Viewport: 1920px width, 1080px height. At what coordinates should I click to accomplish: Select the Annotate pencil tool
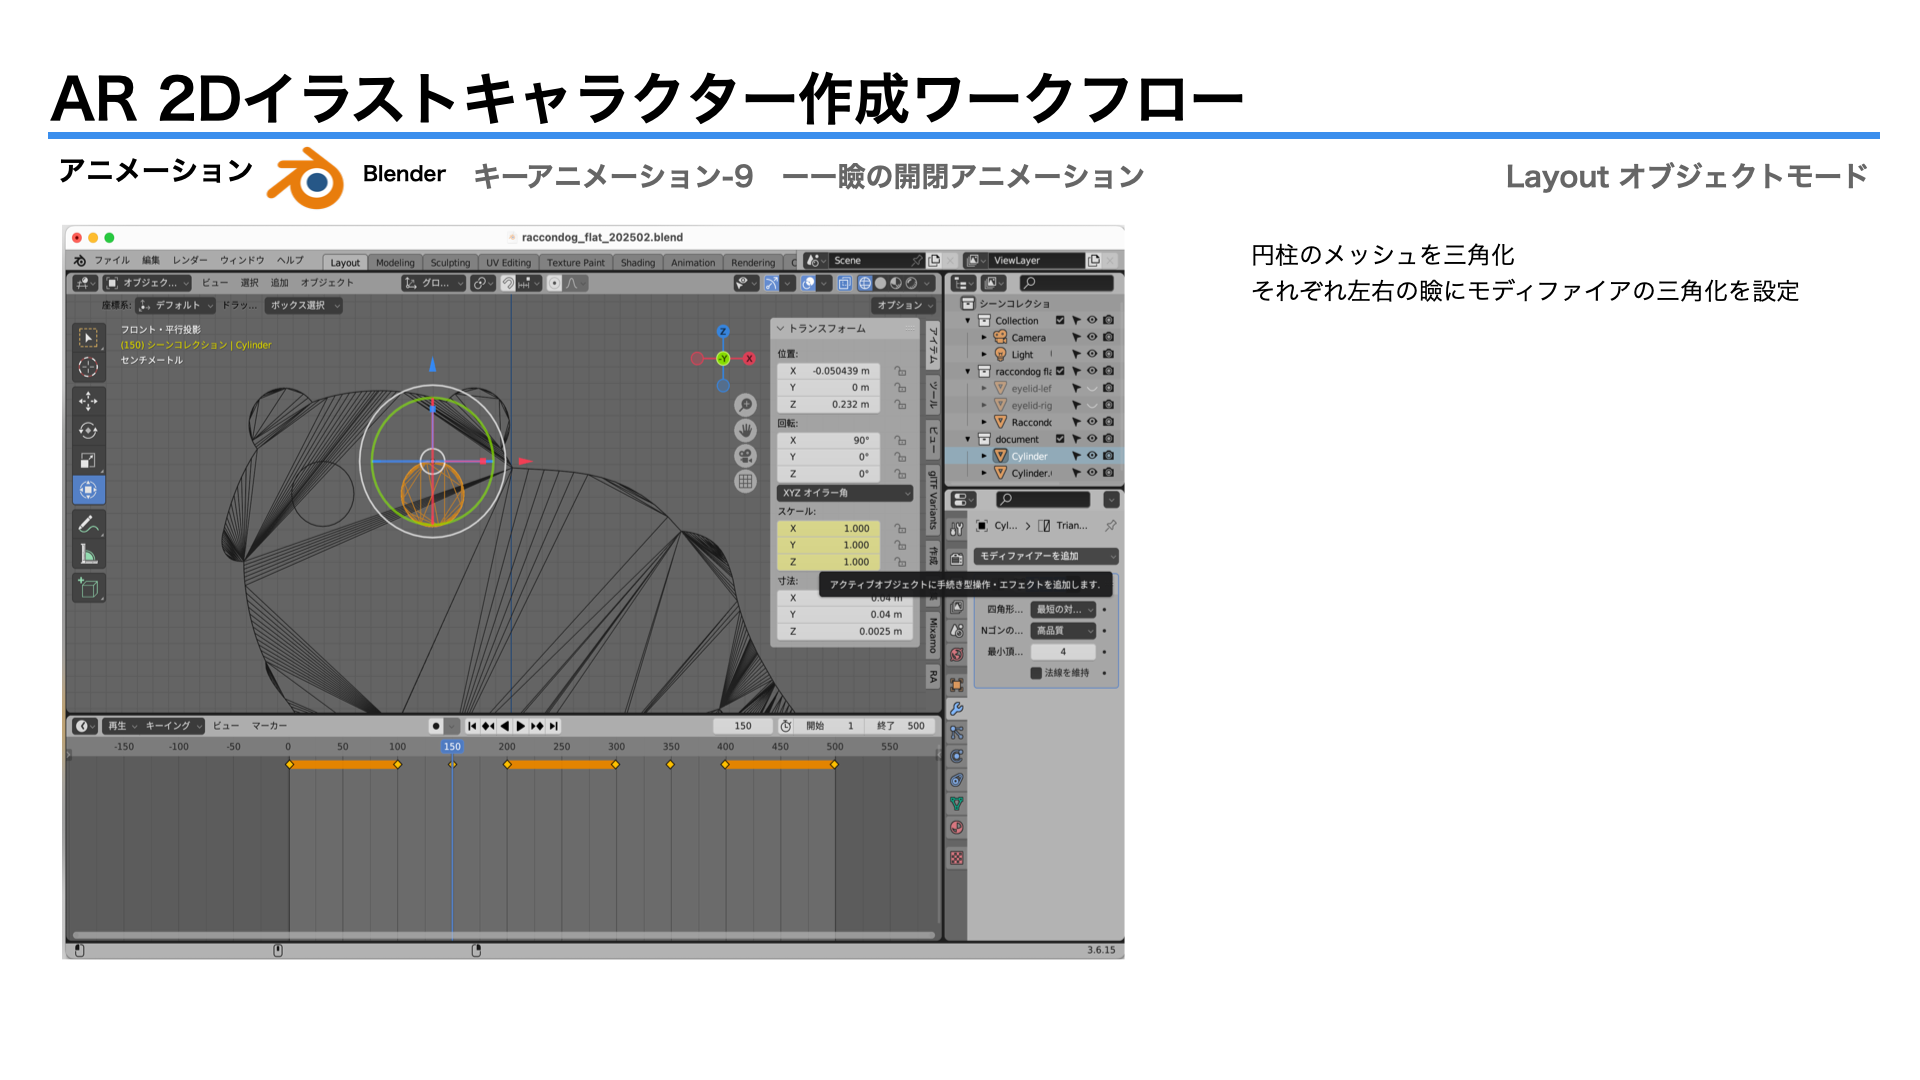(x=88, y=524)
